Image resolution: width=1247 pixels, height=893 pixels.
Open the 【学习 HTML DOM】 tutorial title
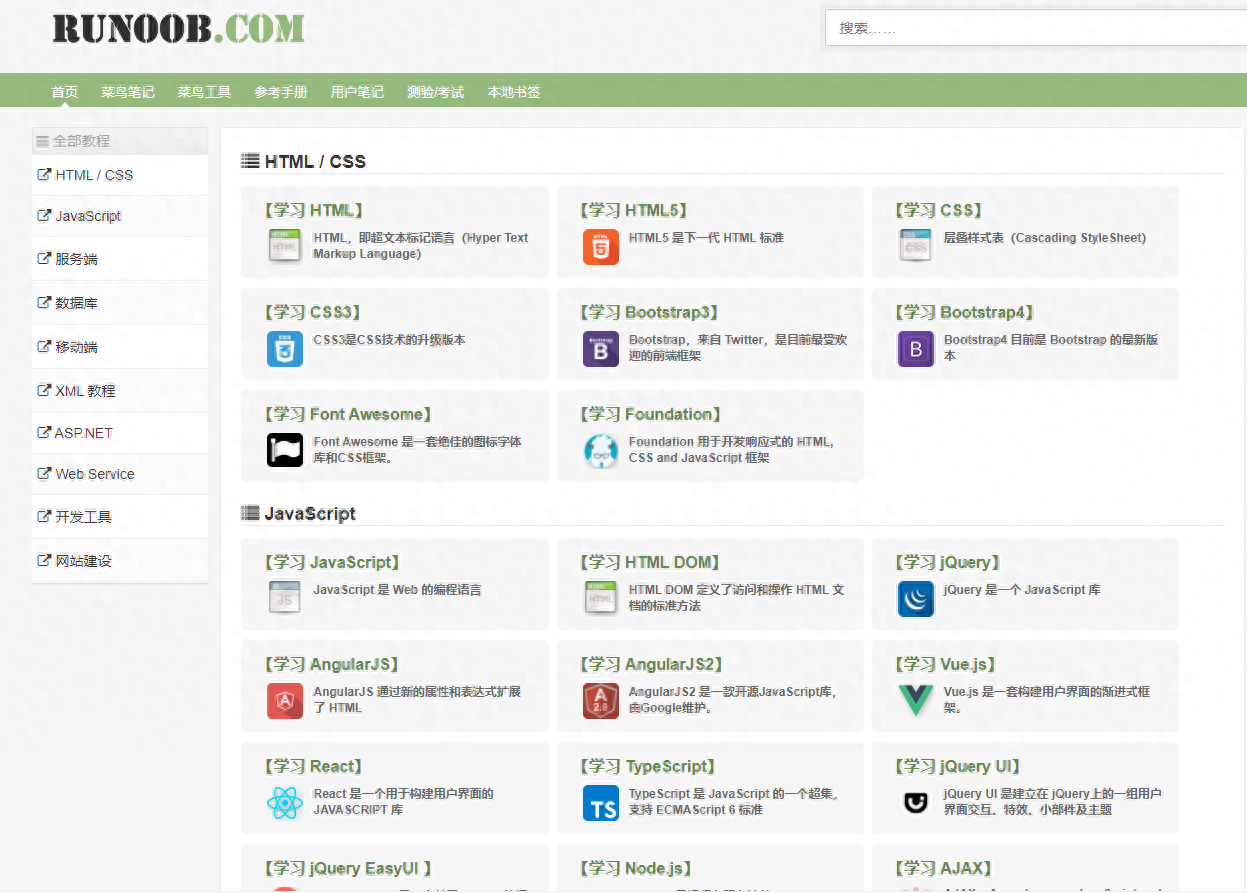pyautogui.click(x=649, y=562)
